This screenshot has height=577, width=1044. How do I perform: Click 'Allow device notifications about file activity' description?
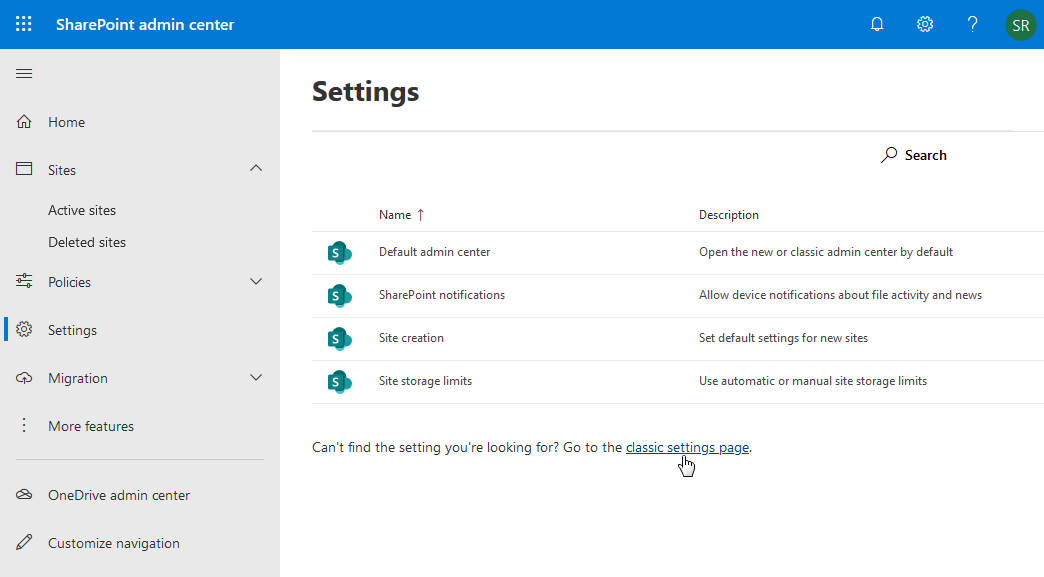coord(840,295)
